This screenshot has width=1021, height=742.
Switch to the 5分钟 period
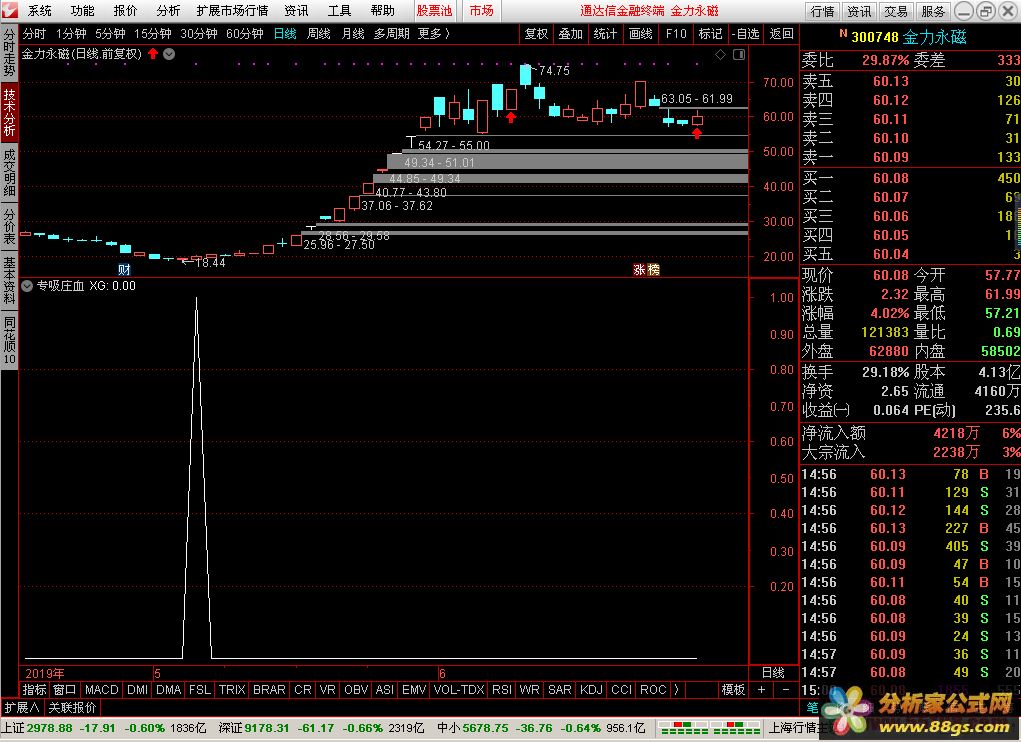110,33
